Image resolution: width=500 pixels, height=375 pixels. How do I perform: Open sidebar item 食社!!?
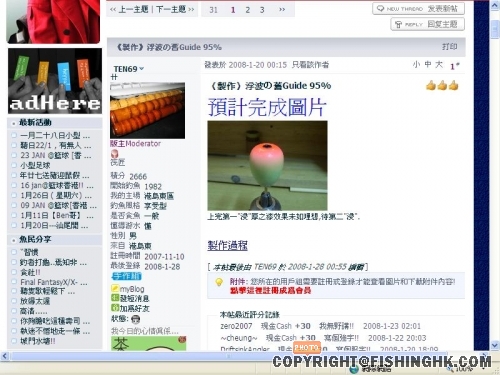click(x=30, y=272)
